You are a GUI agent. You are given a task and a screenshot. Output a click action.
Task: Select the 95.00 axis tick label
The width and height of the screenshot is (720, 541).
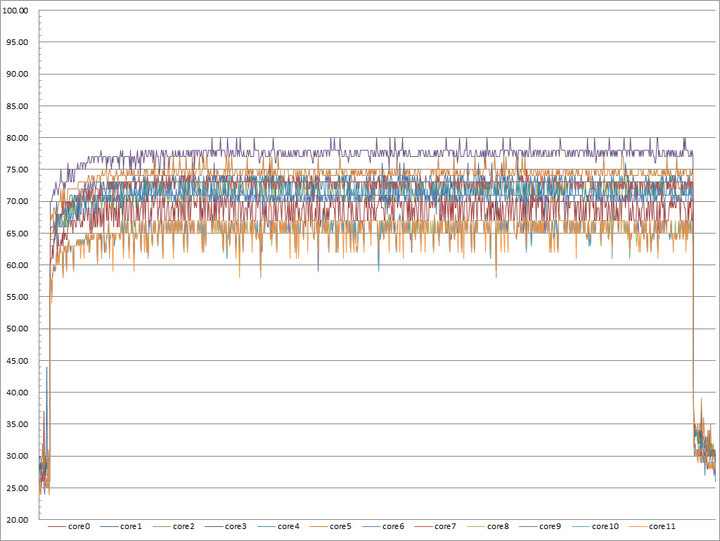[17, 42]
